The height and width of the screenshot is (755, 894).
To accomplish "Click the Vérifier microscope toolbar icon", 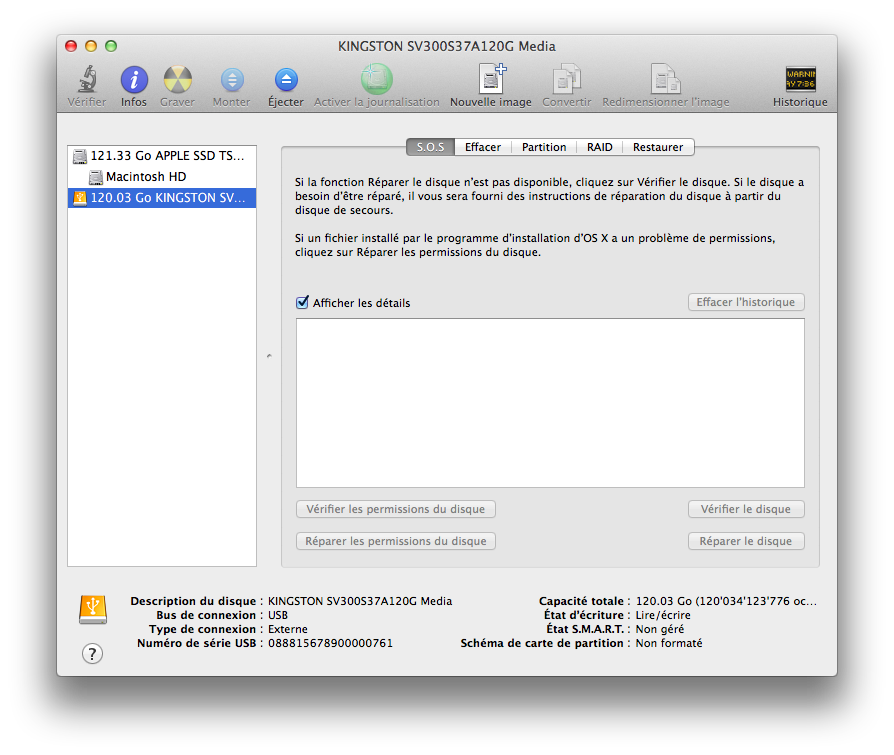I will (x=87, y=81).
